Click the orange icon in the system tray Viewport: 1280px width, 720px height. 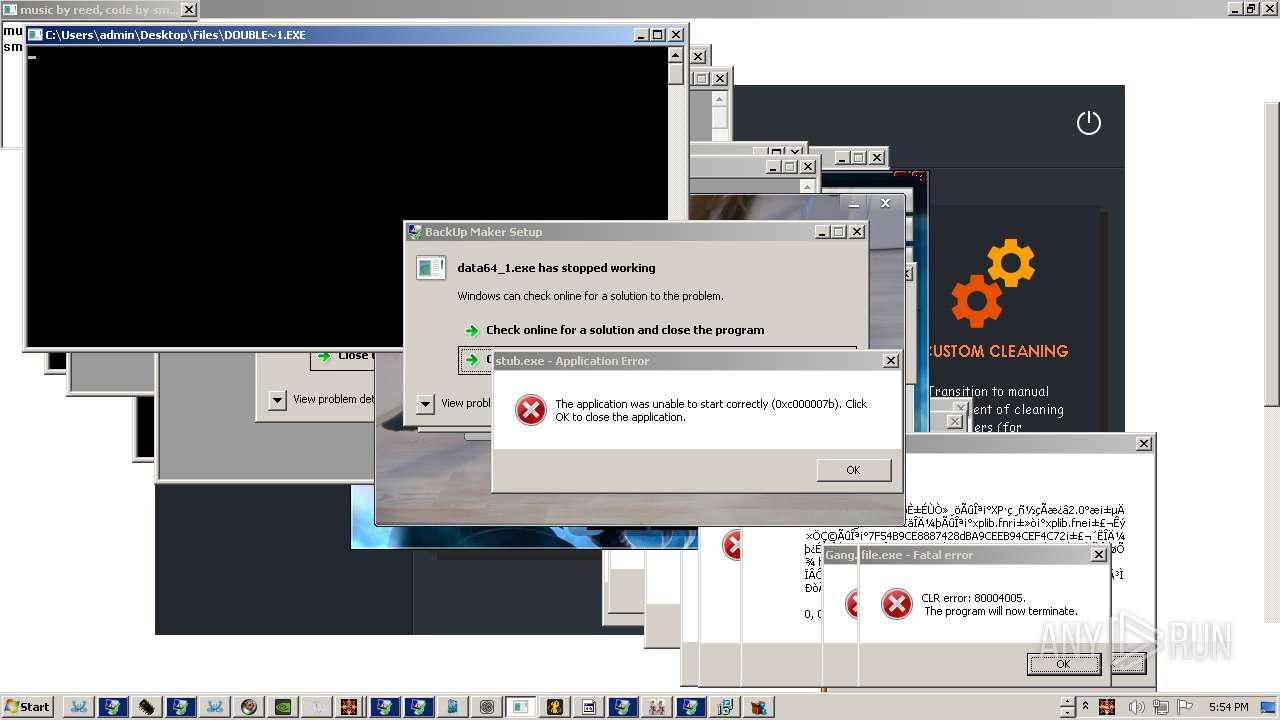1107,707
